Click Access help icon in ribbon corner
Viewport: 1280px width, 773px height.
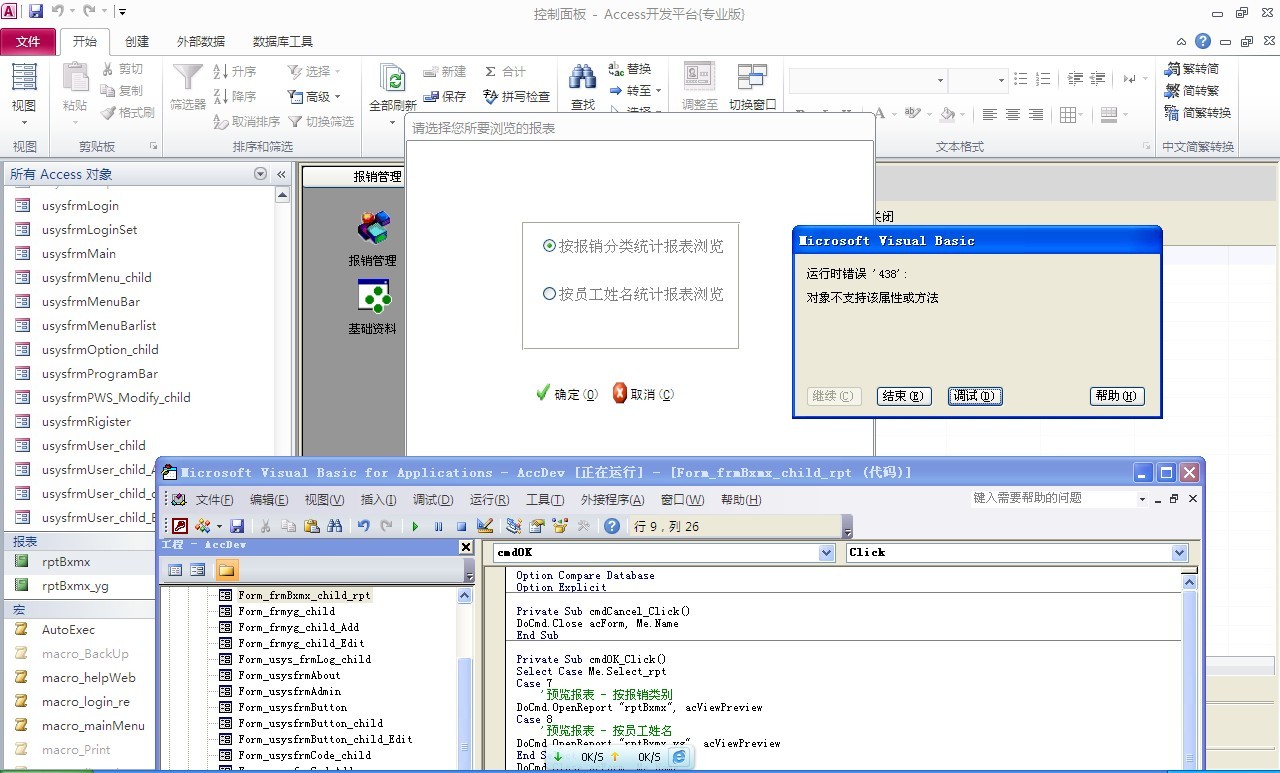click(1203, 41)
